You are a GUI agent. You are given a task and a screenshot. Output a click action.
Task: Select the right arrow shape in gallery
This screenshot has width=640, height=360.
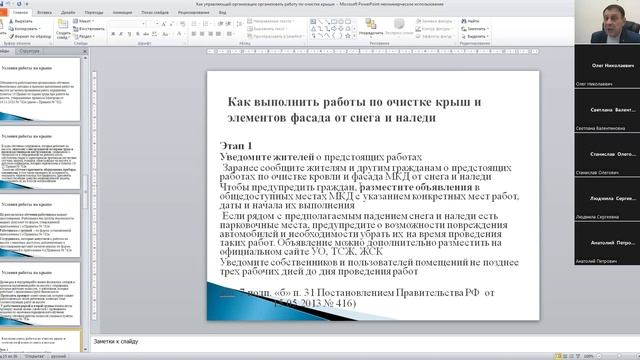(334, 29)
